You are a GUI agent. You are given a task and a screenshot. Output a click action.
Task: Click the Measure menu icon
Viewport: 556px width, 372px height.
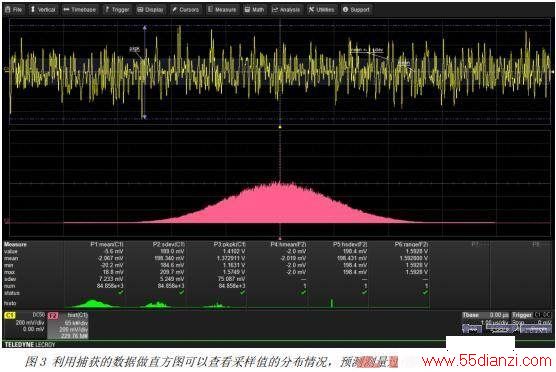pyautogui.click(x=210, y=9)
